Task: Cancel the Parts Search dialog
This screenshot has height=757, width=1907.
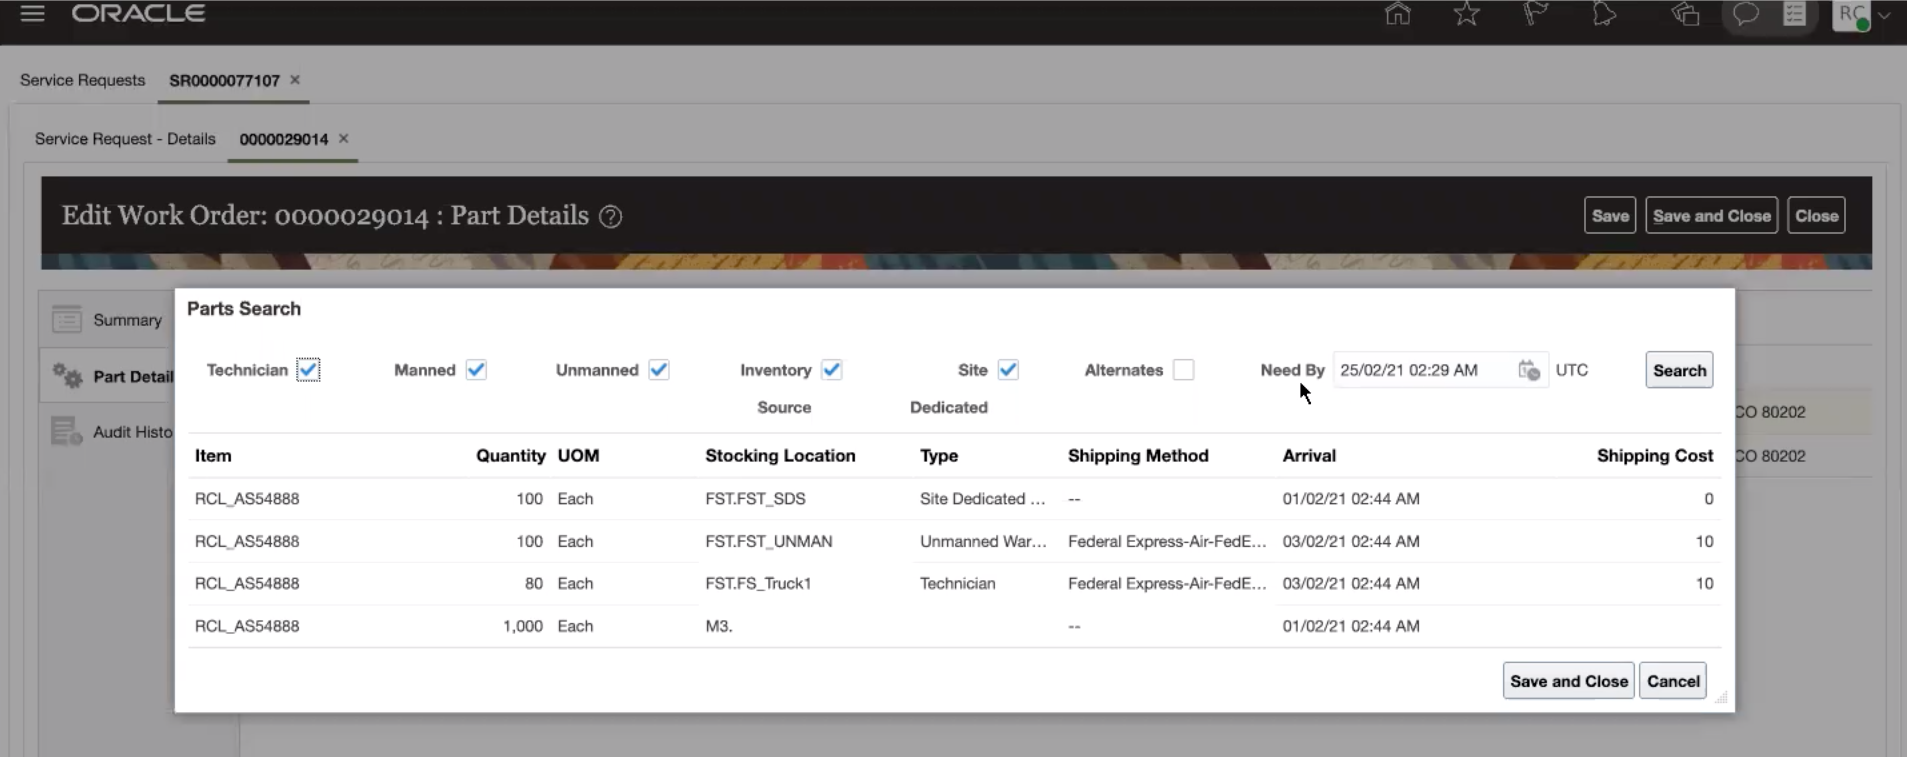Action: pyautogui.click(x=1673, y=681)
